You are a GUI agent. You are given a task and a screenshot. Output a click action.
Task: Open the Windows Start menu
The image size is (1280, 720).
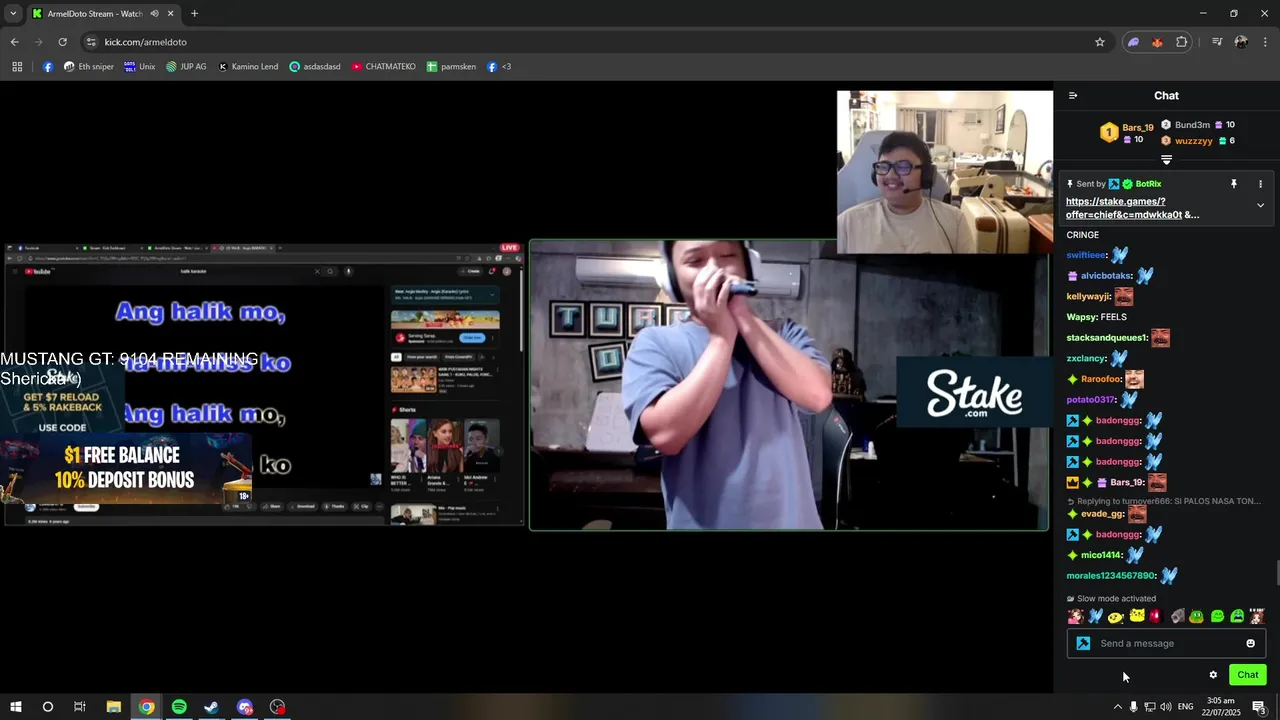16,707
